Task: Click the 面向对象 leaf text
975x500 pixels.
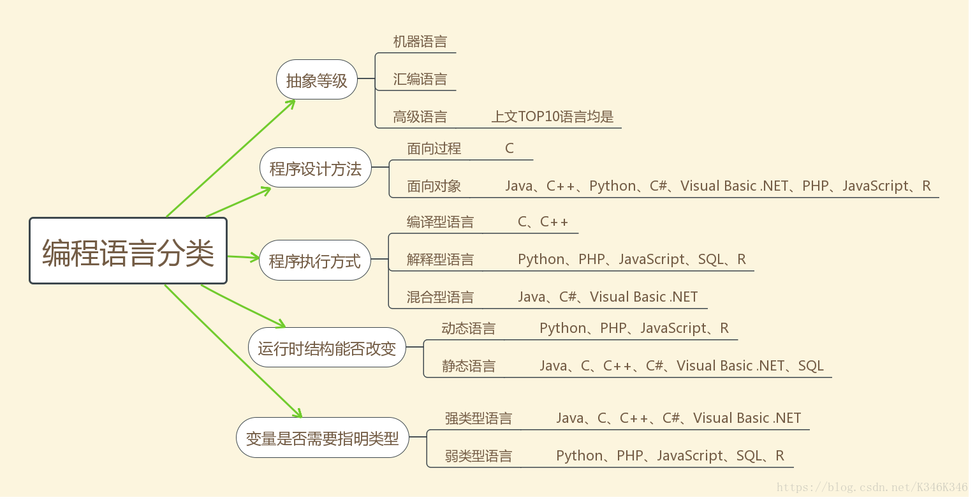Action: (x=434, y=186)
